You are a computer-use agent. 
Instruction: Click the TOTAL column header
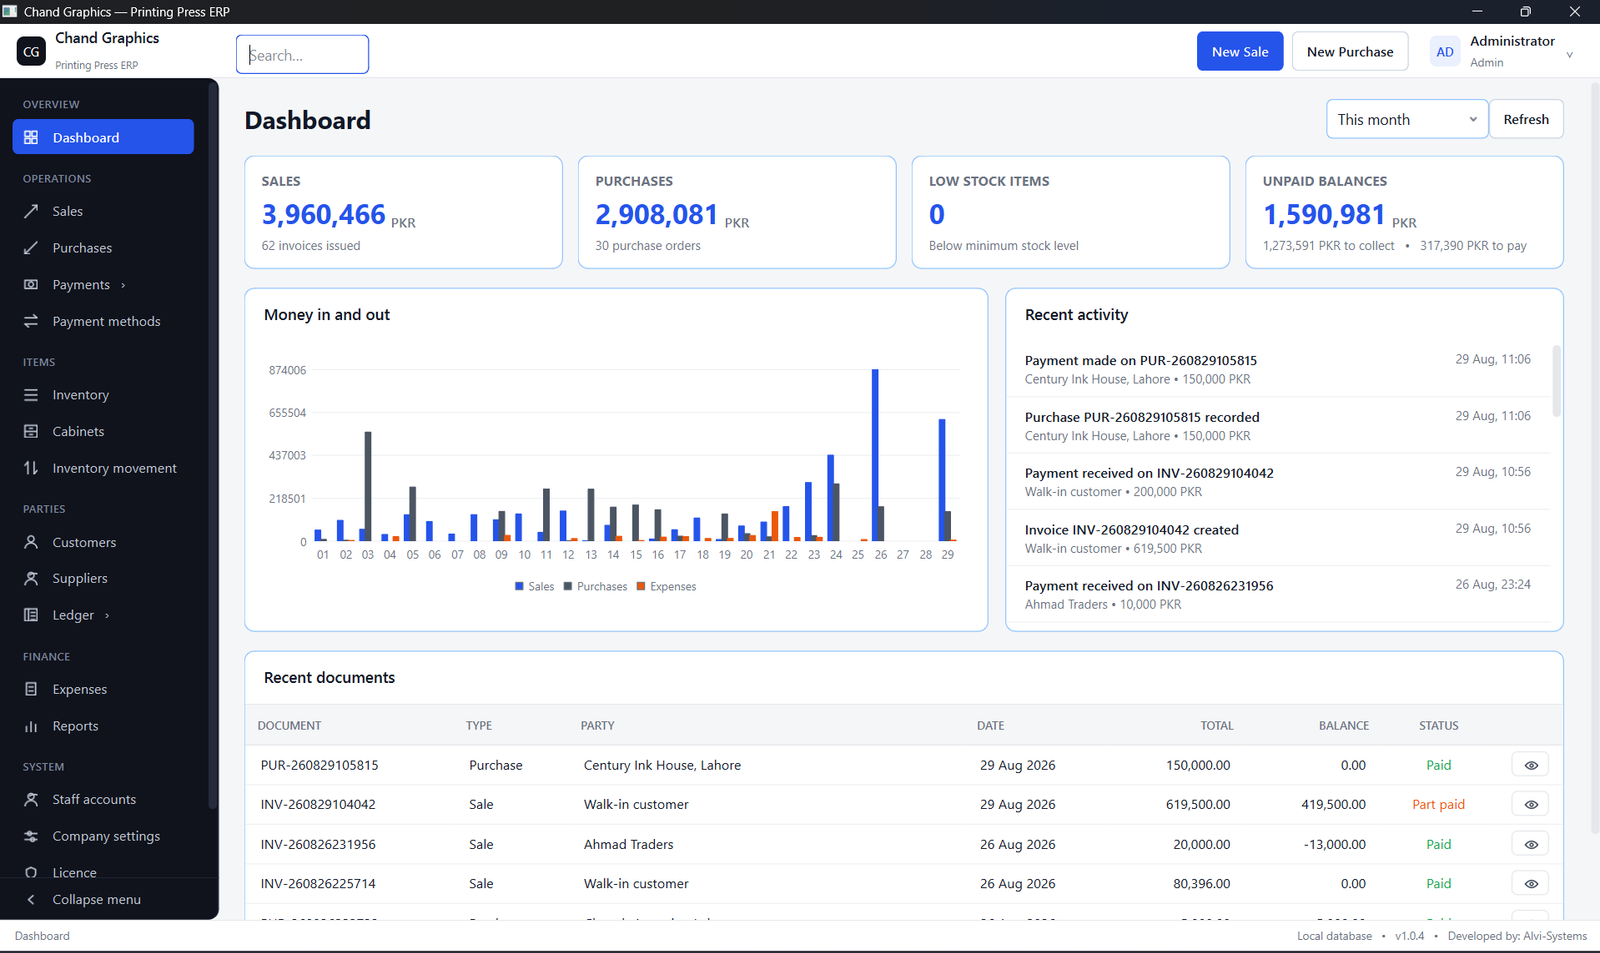point(1217,726)
